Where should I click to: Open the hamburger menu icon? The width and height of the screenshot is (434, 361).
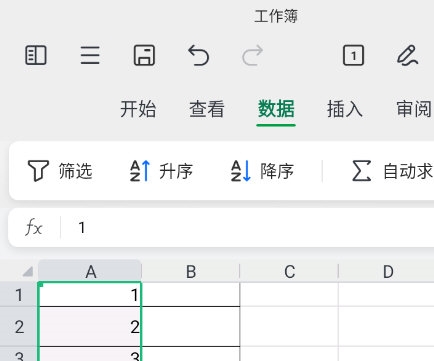(x=90, y=55)
